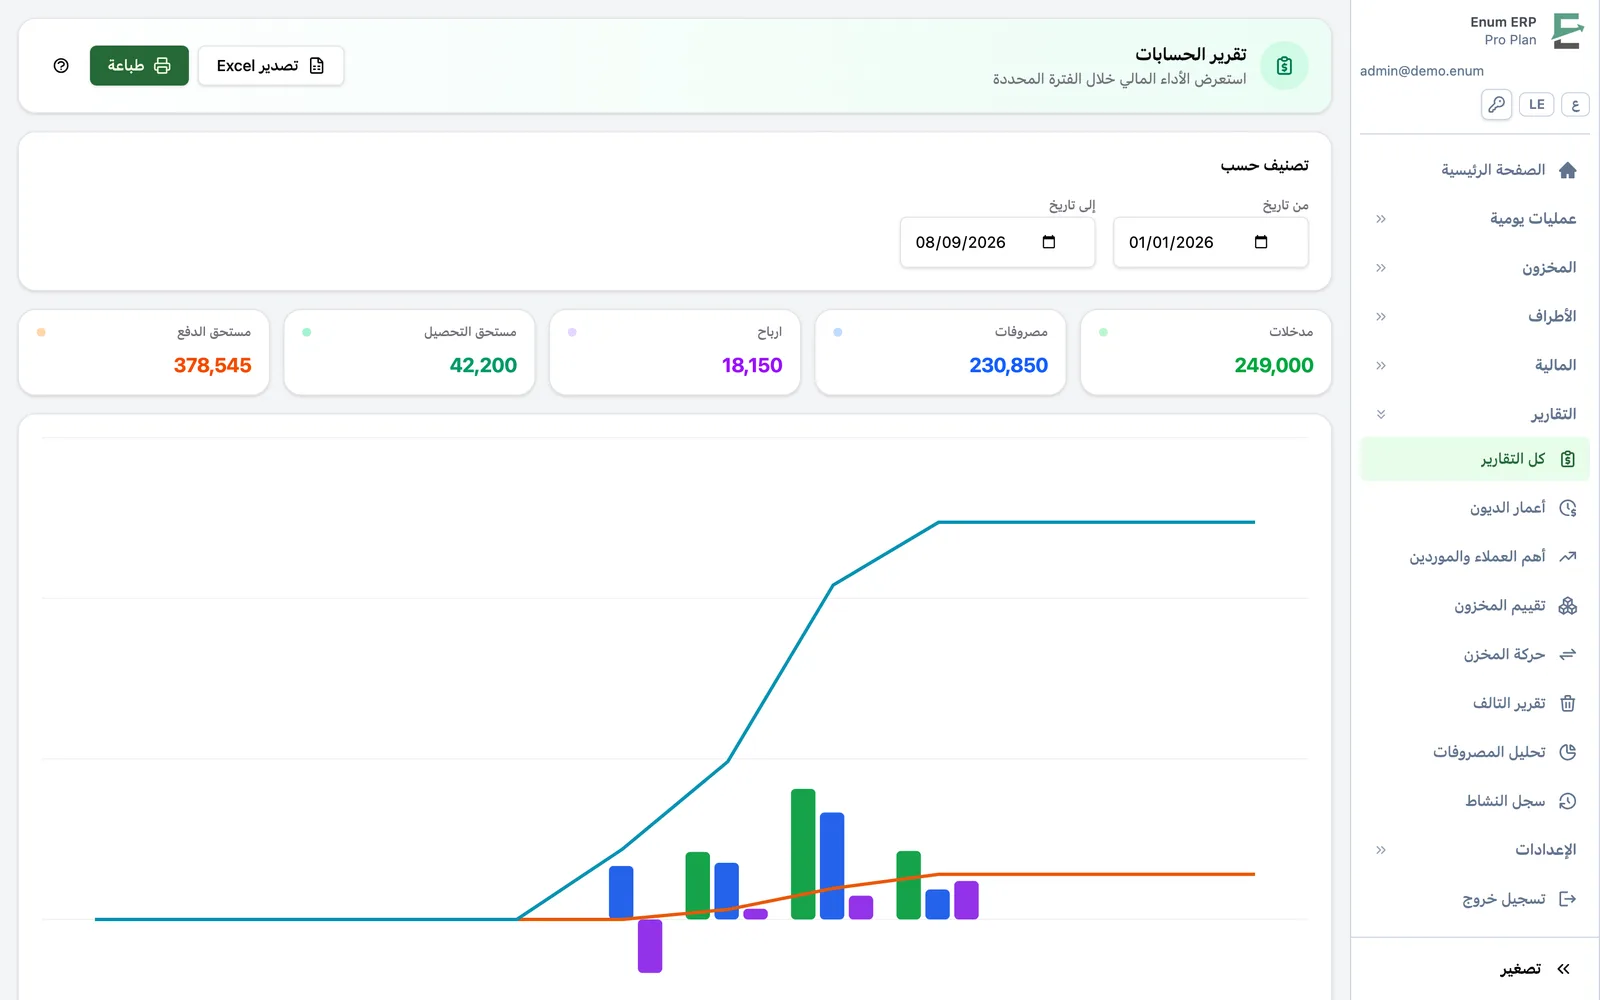The width and height of the screenshot is (1600, 1000).
Task: Open تحليل المصروفات pie chart icon
Action: [x=1568, y=752]
